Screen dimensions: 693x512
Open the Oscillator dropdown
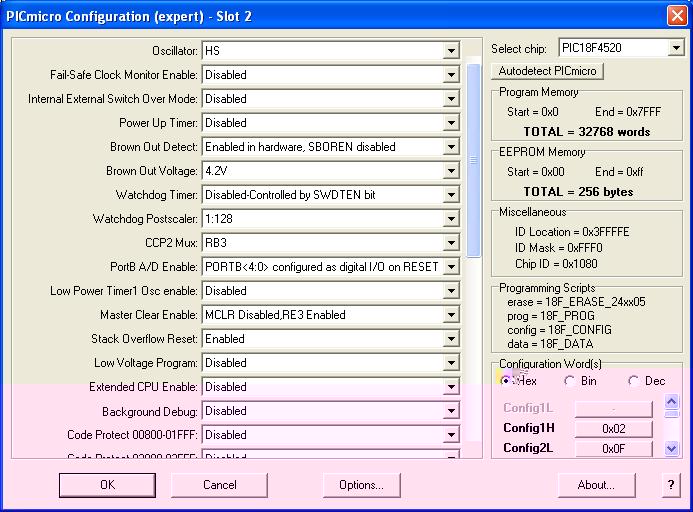451,51
